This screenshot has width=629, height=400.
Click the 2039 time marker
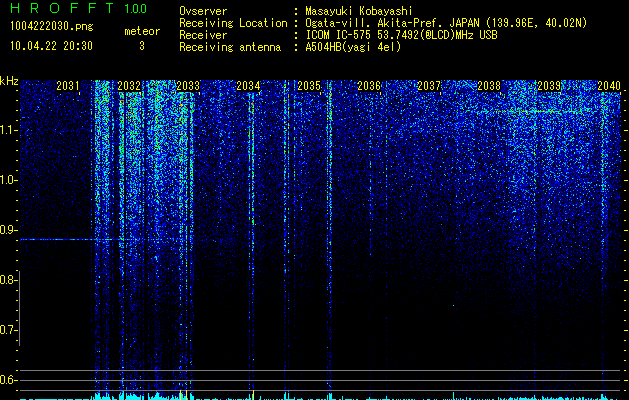point(549,86)
